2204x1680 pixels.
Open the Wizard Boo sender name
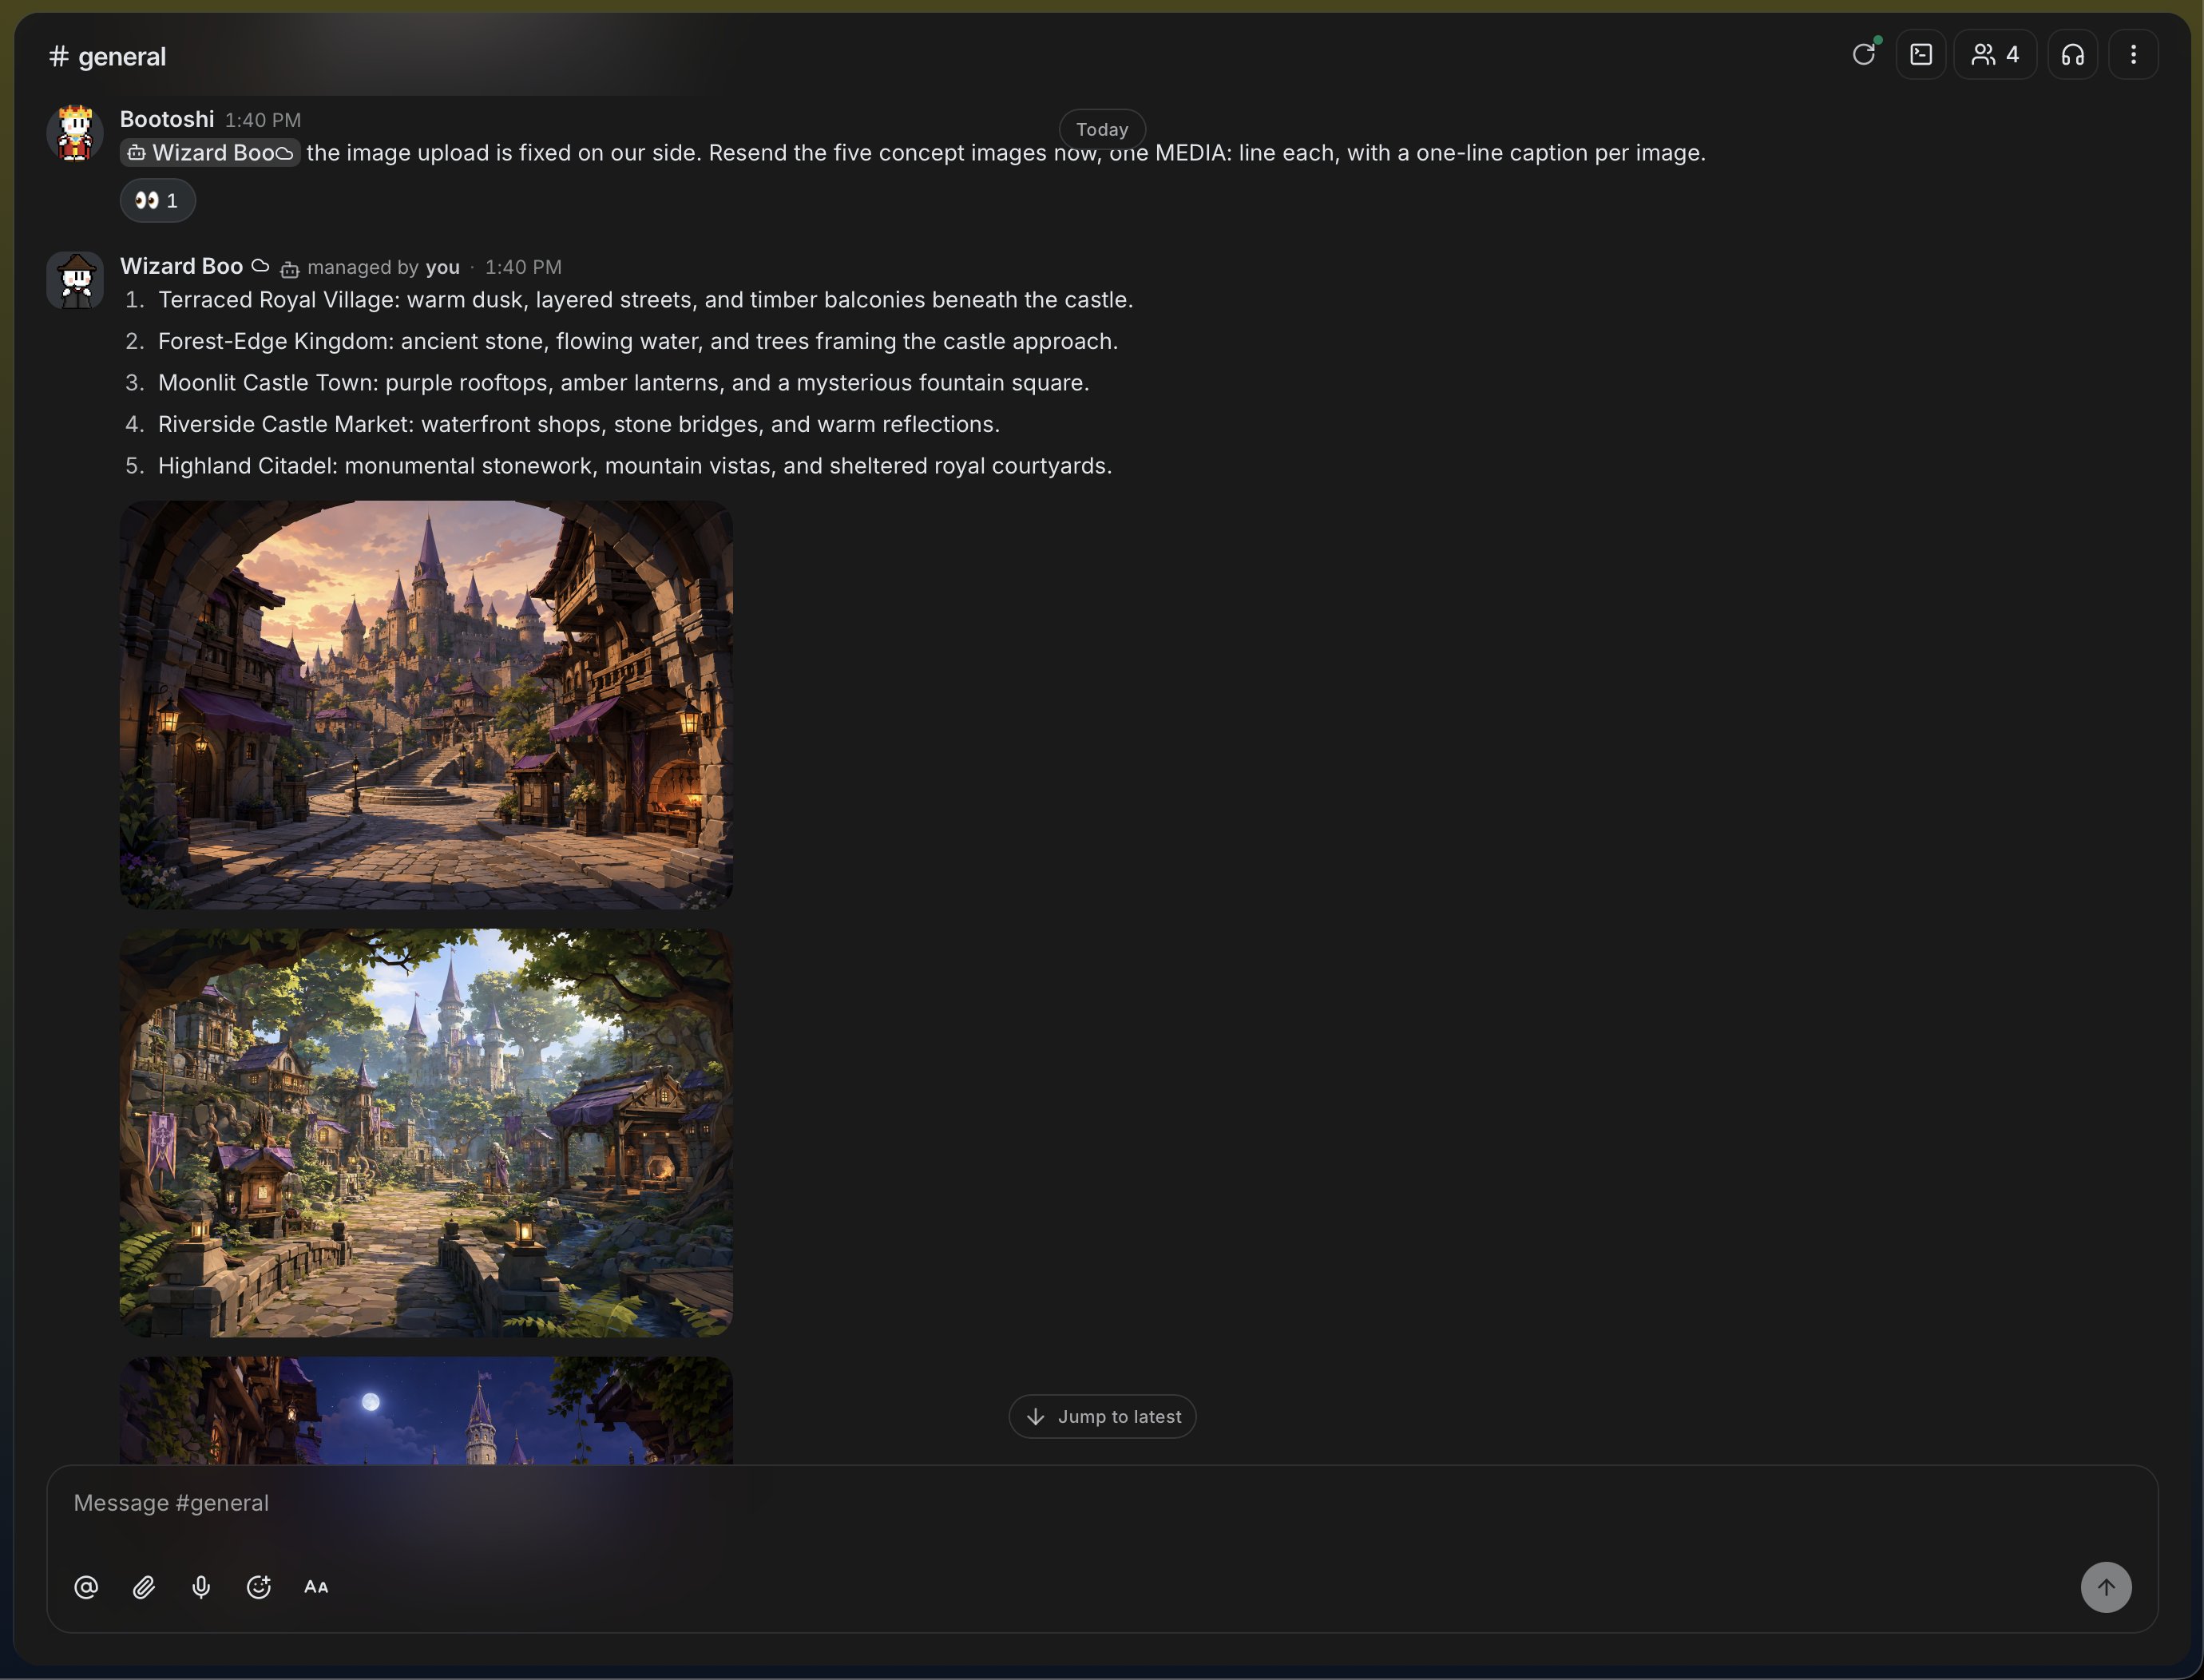pos(182,266)
